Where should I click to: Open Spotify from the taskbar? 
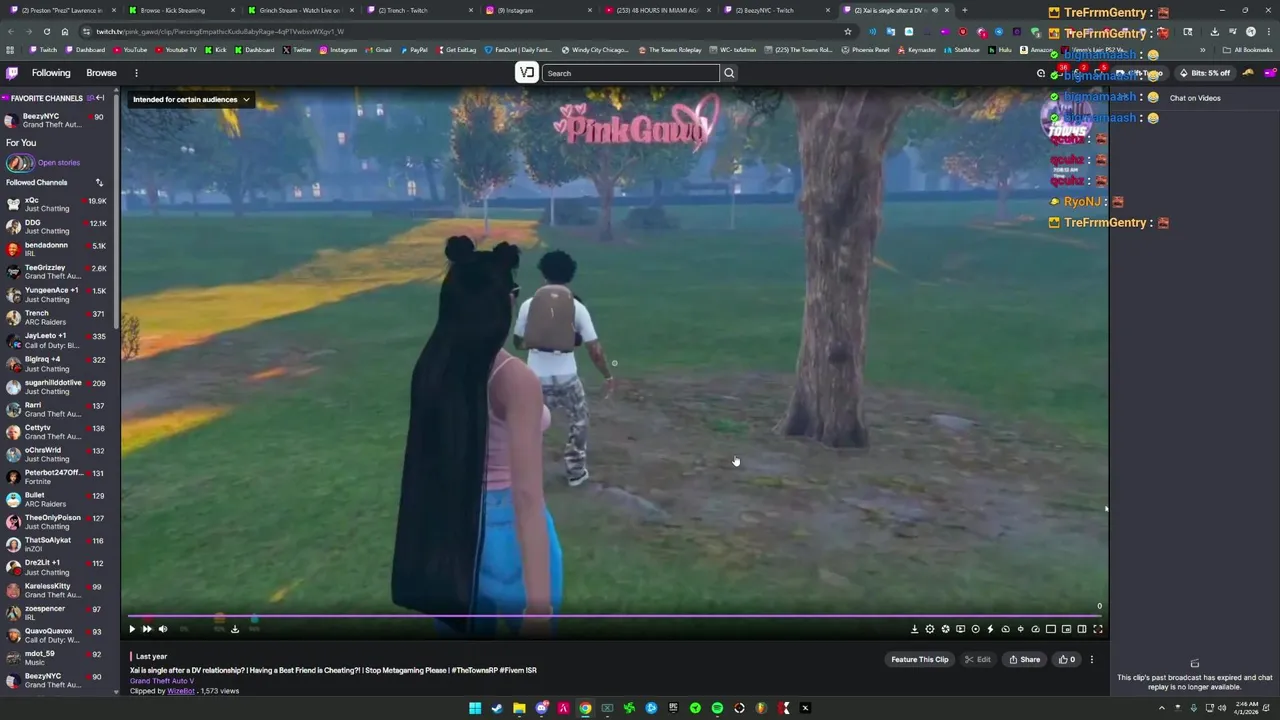[717, 708]
